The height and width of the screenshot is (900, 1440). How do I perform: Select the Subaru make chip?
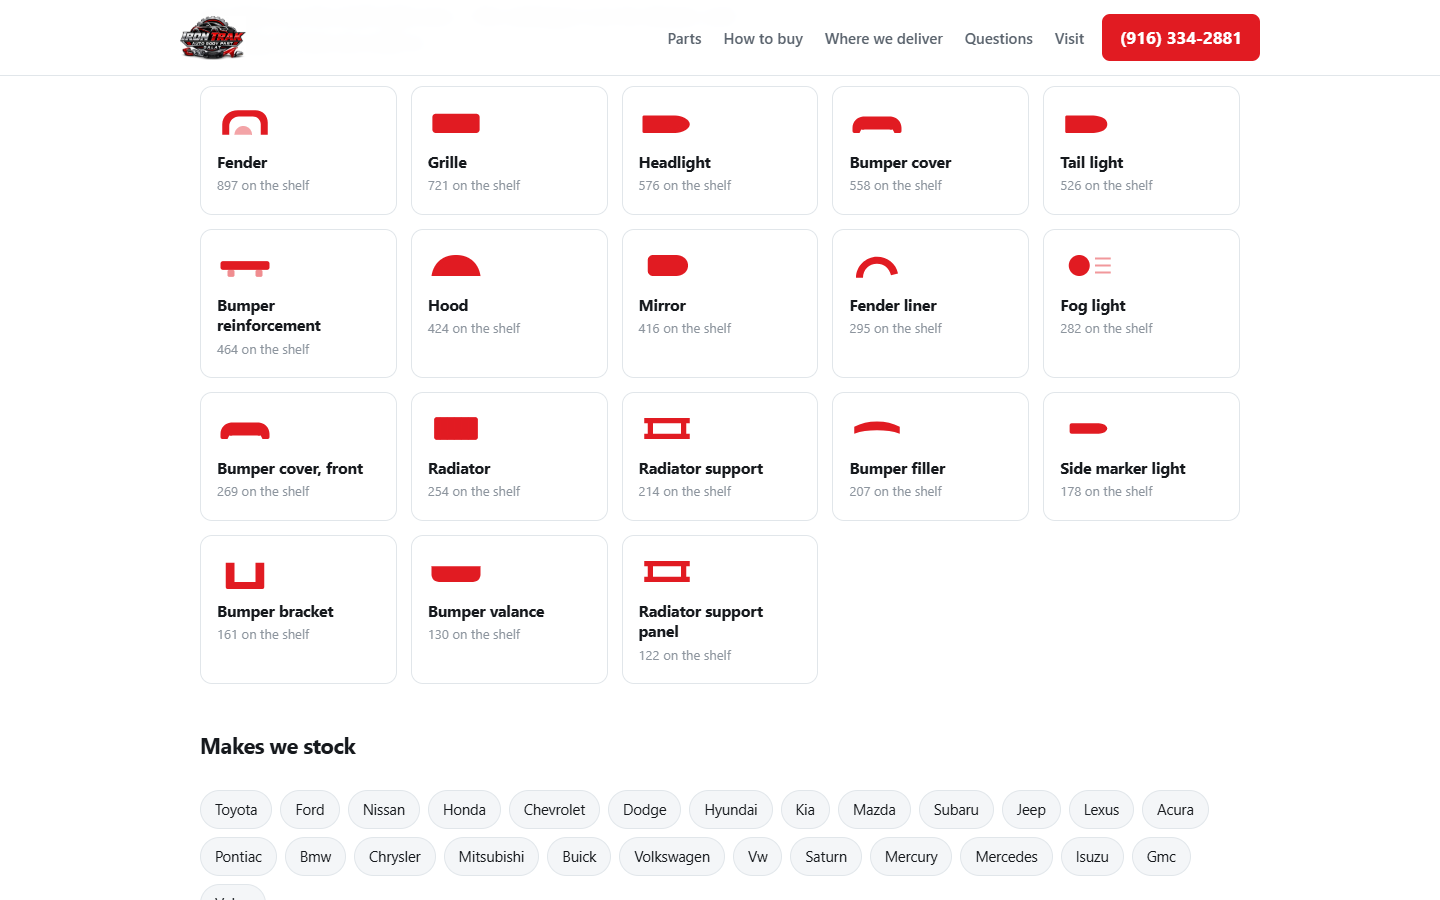coord(956,810)
